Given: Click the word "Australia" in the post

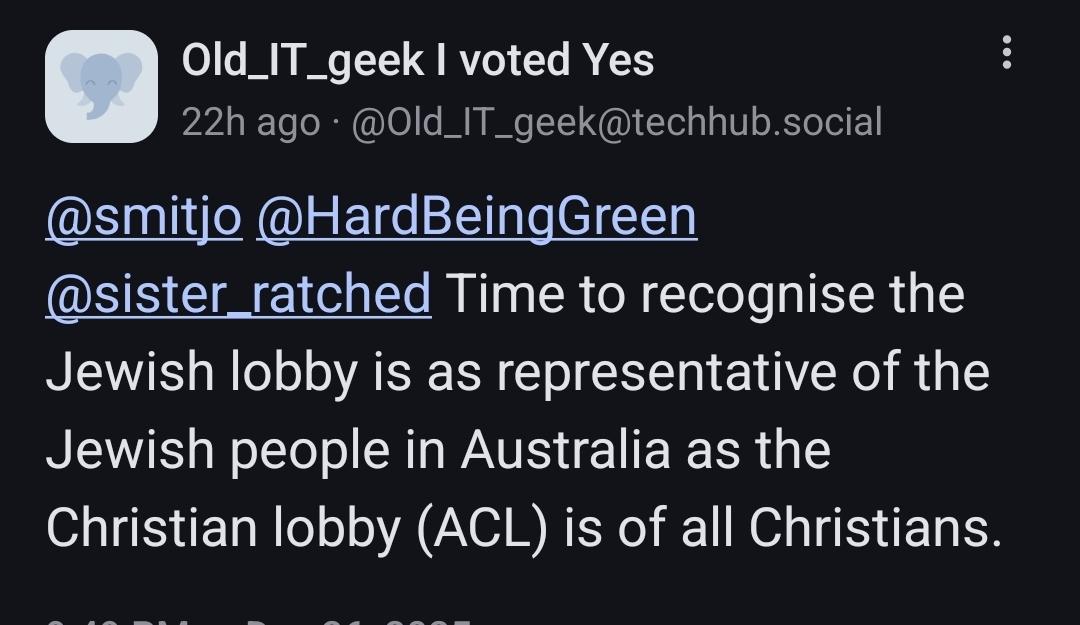Looking at the screenshot, I should point(565,451).
